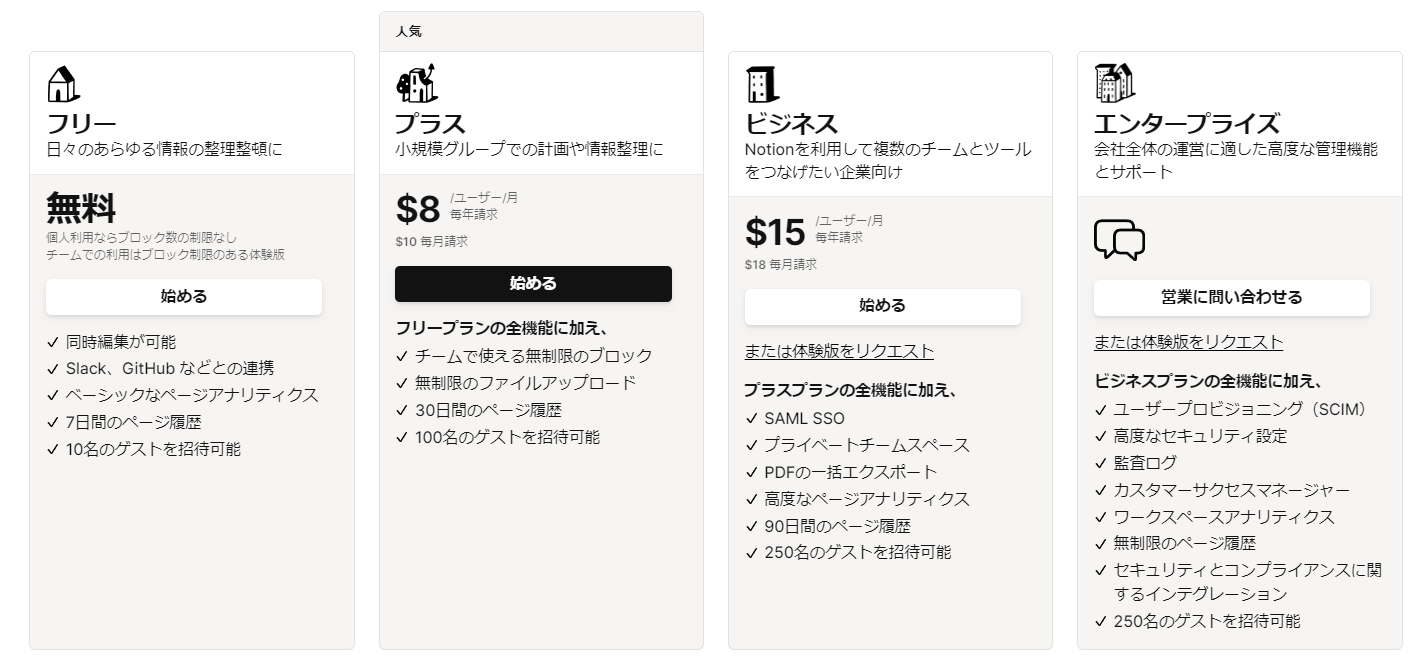This screenshot has width=1427, height=661.
Task: Click the Enterprise plan skyscraper icon
Action: pos(1114,83)
